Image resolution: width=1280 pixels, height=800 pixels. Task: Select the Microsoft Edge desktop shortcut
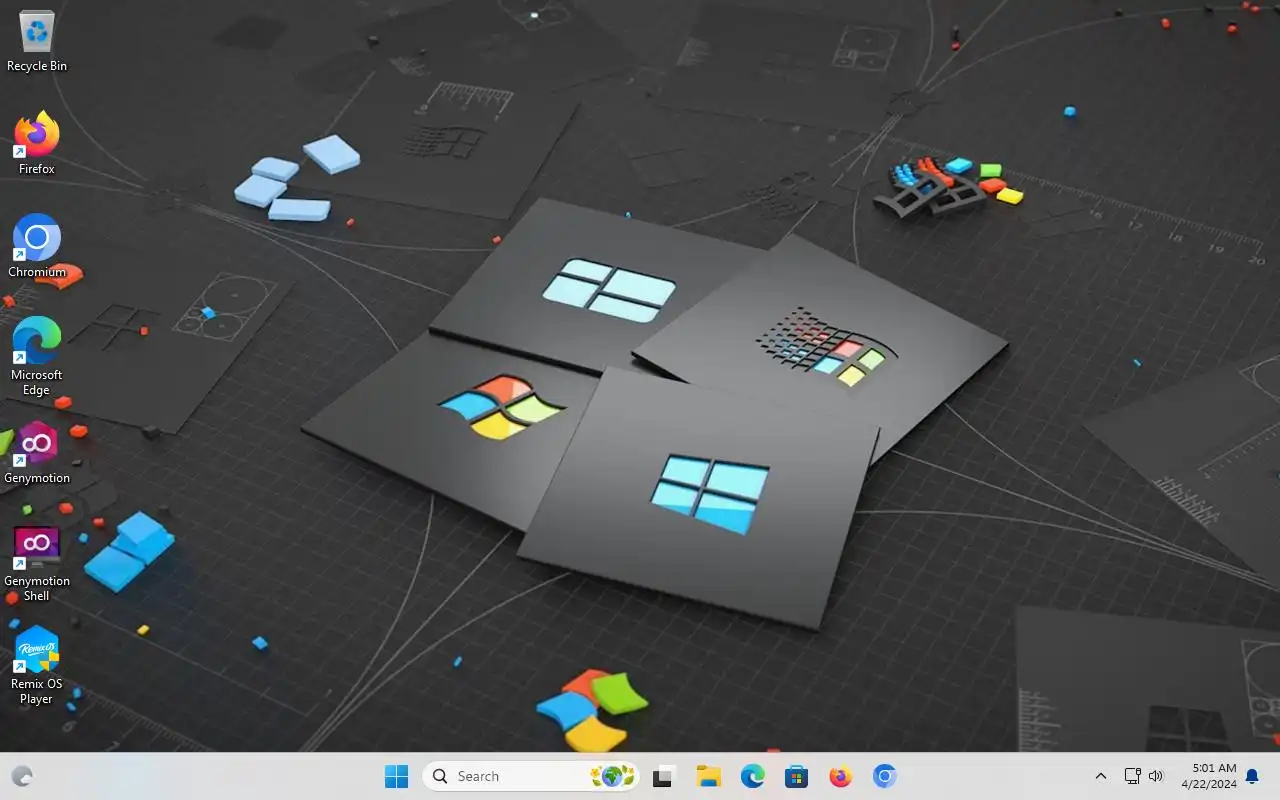tap(37, 356)
